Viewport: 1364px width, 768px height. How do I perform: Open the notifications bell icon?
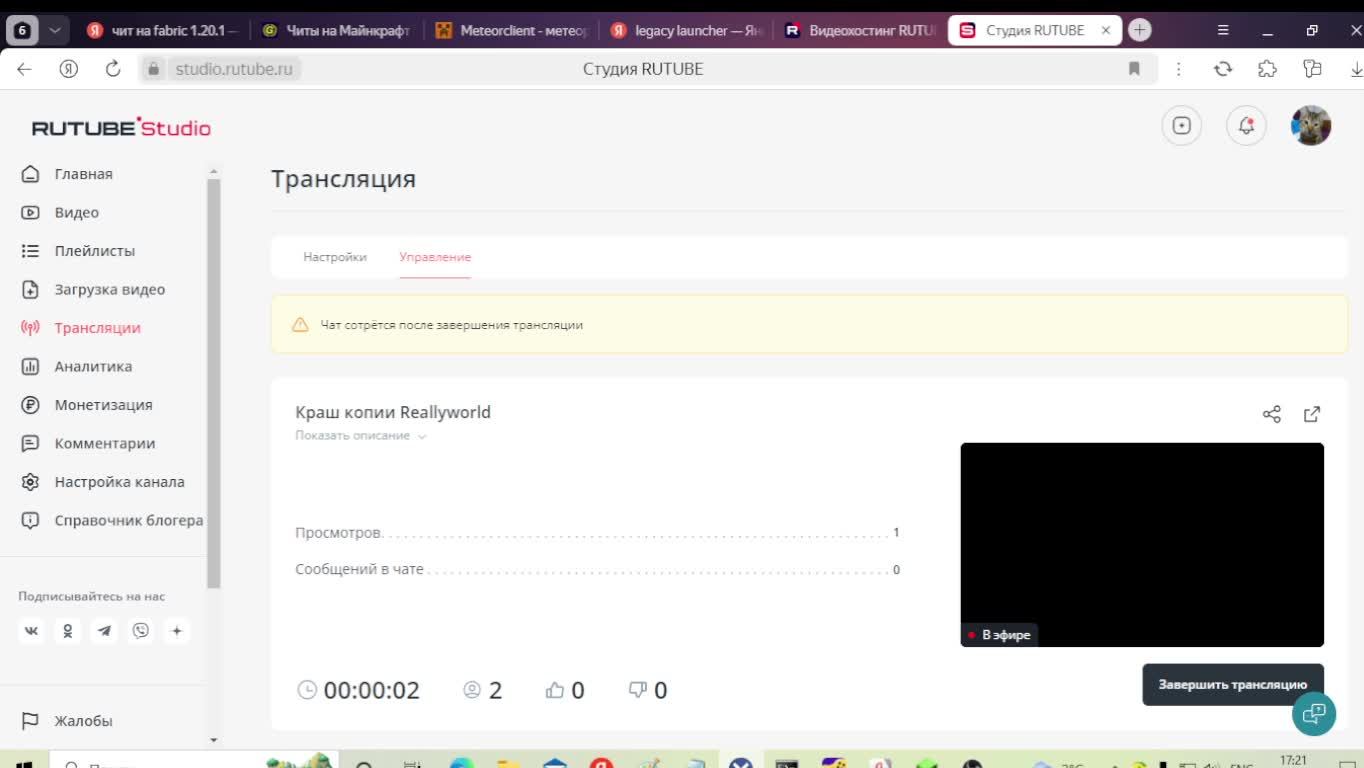[x=1246, y=126]
